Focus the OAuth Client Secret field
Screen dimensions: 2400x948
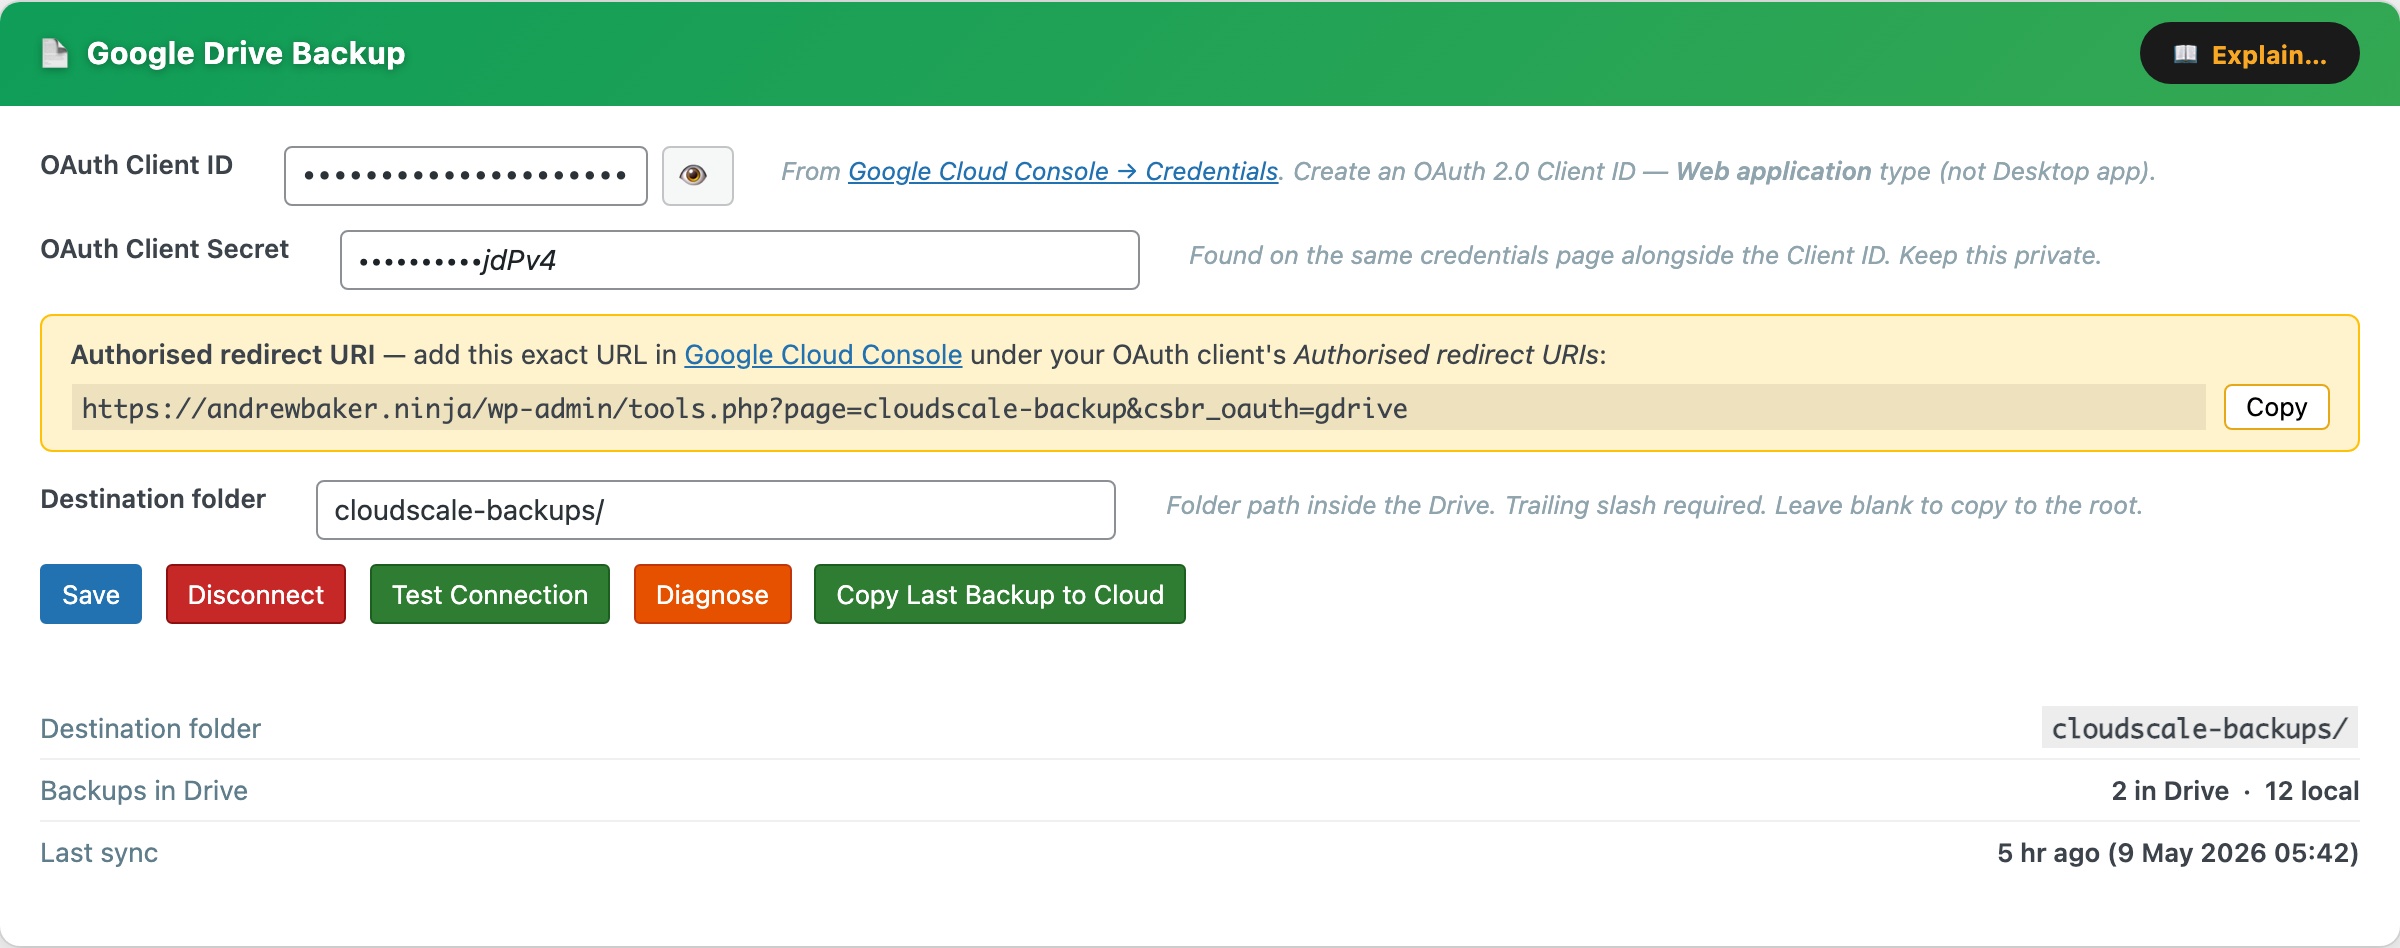tap(739, 260)
